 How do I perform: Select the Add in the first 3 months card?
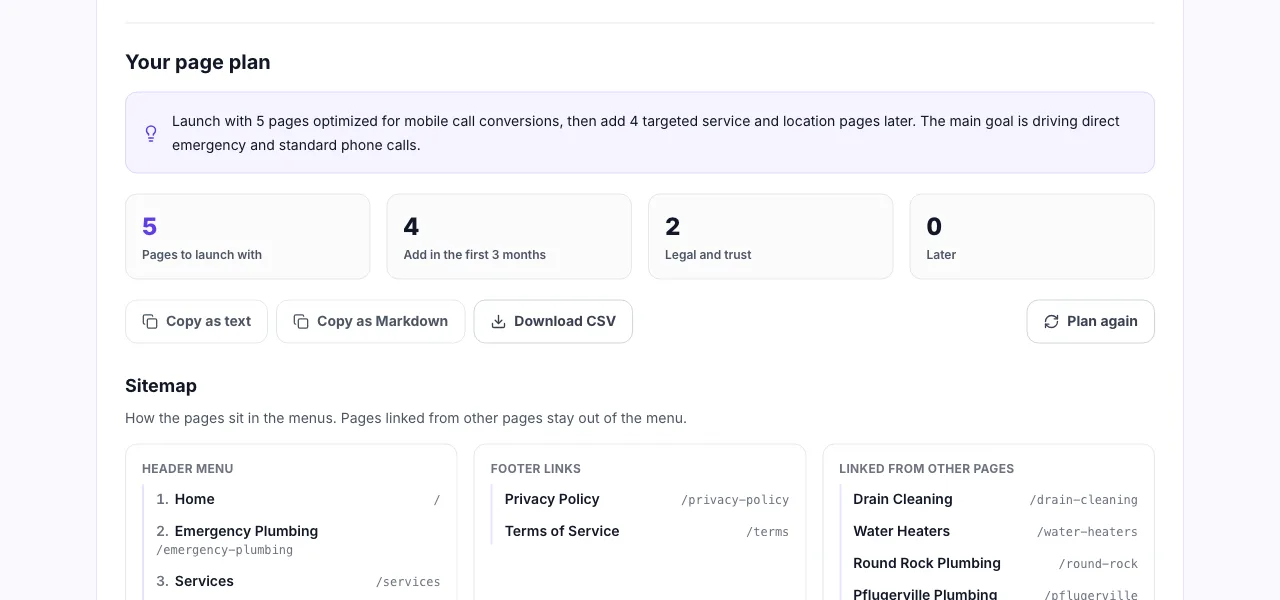pyautogui.click(x=509, y=237)
